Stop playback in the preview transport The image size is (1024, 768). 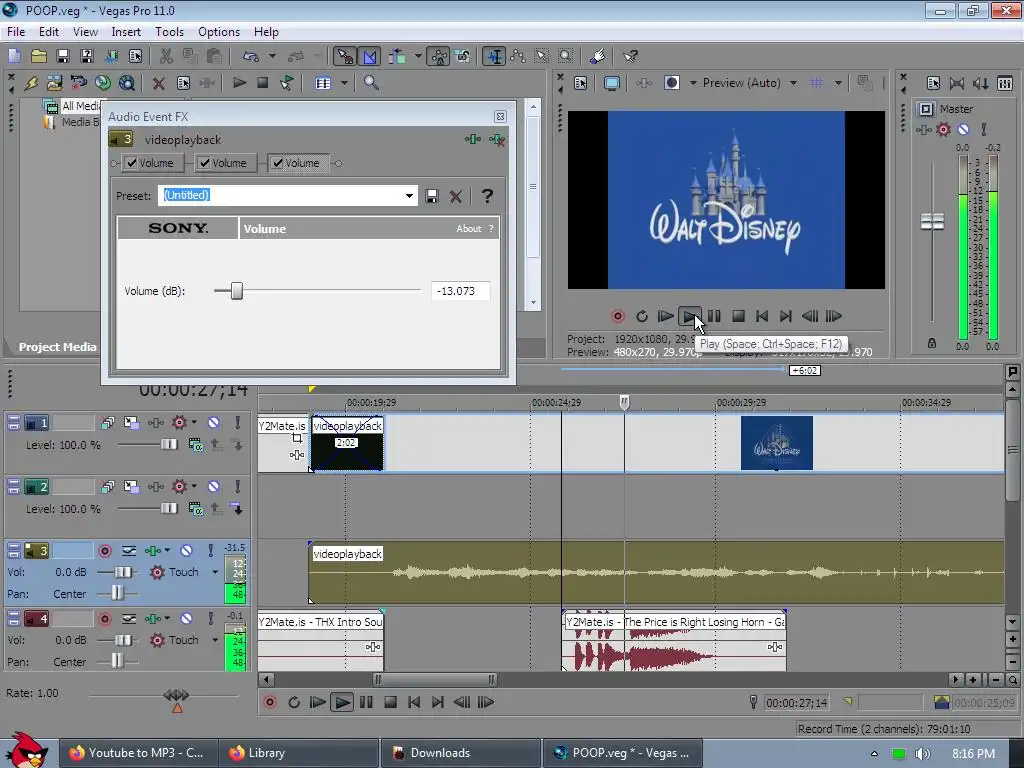pyautogui.click(x=738, y=316)
